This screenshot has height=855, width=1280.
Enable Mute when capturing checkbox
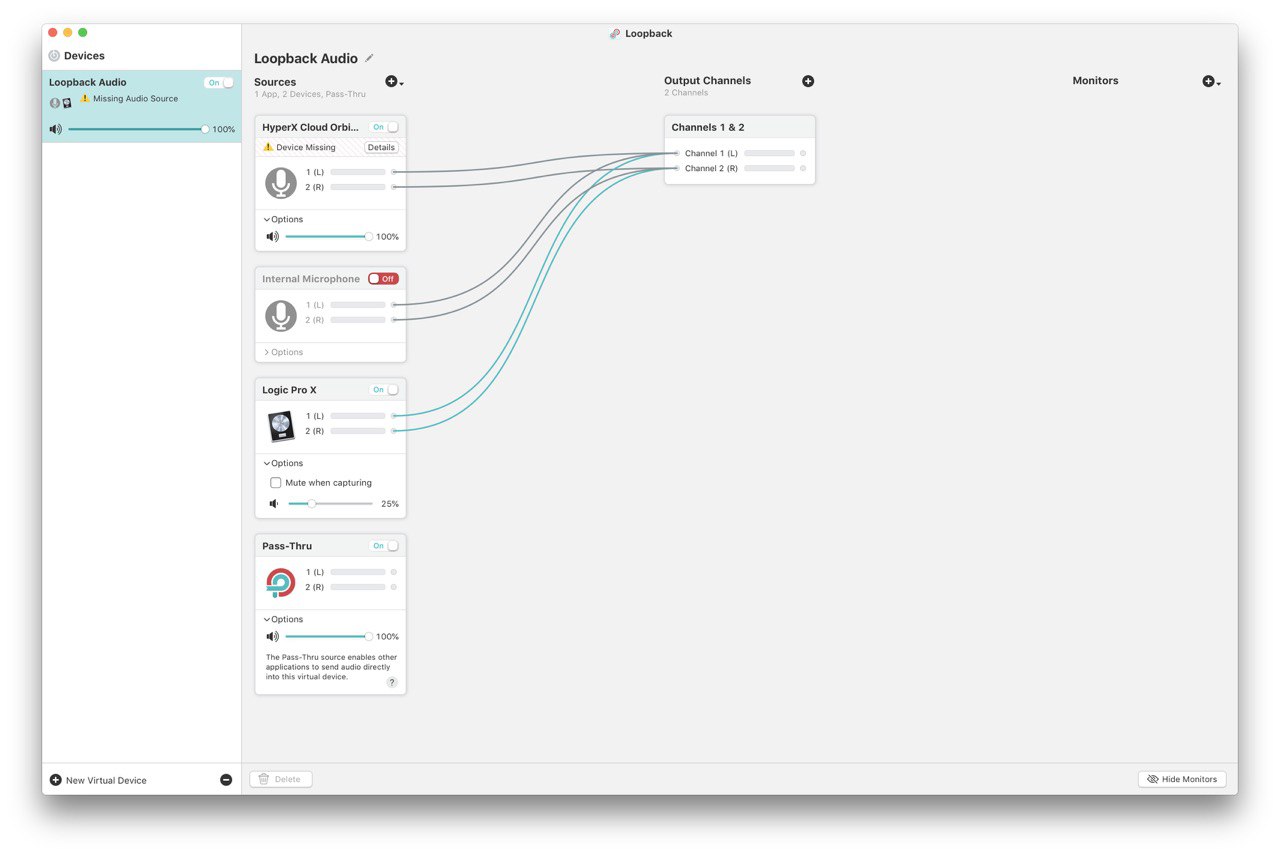pyautogui.click(x=276, y=483)
